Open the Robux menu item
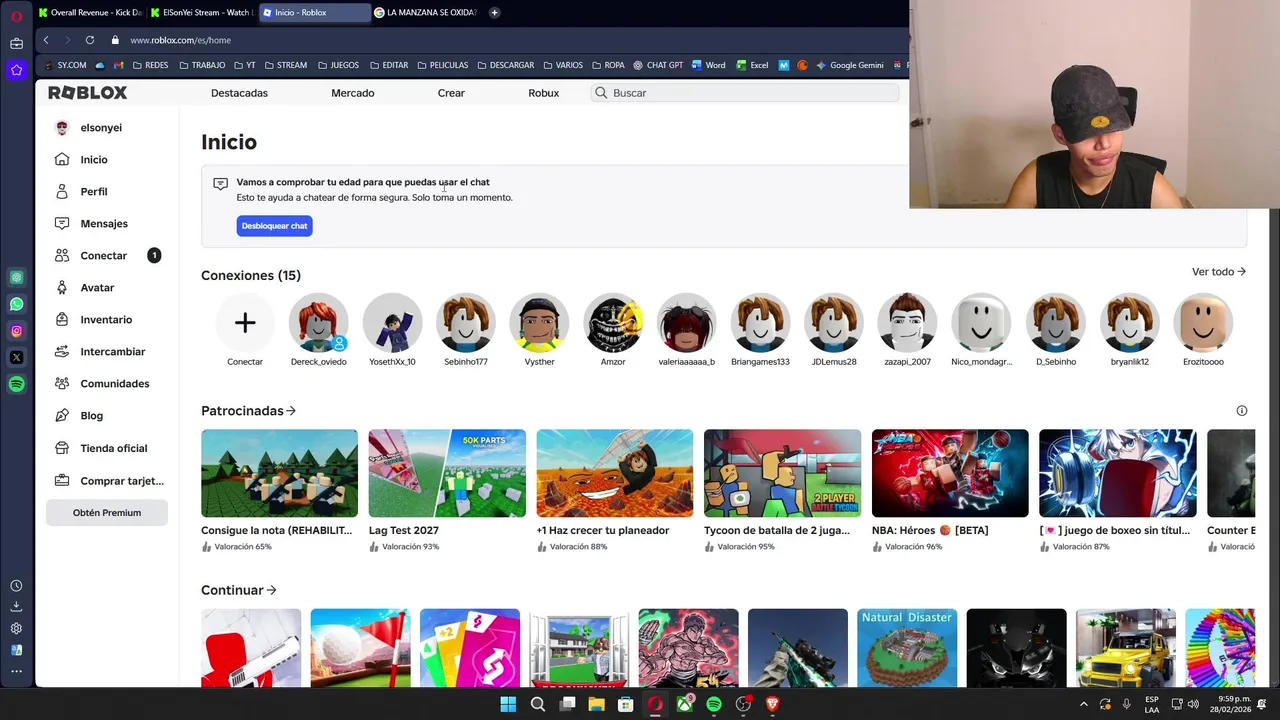 tap(544, 93)
